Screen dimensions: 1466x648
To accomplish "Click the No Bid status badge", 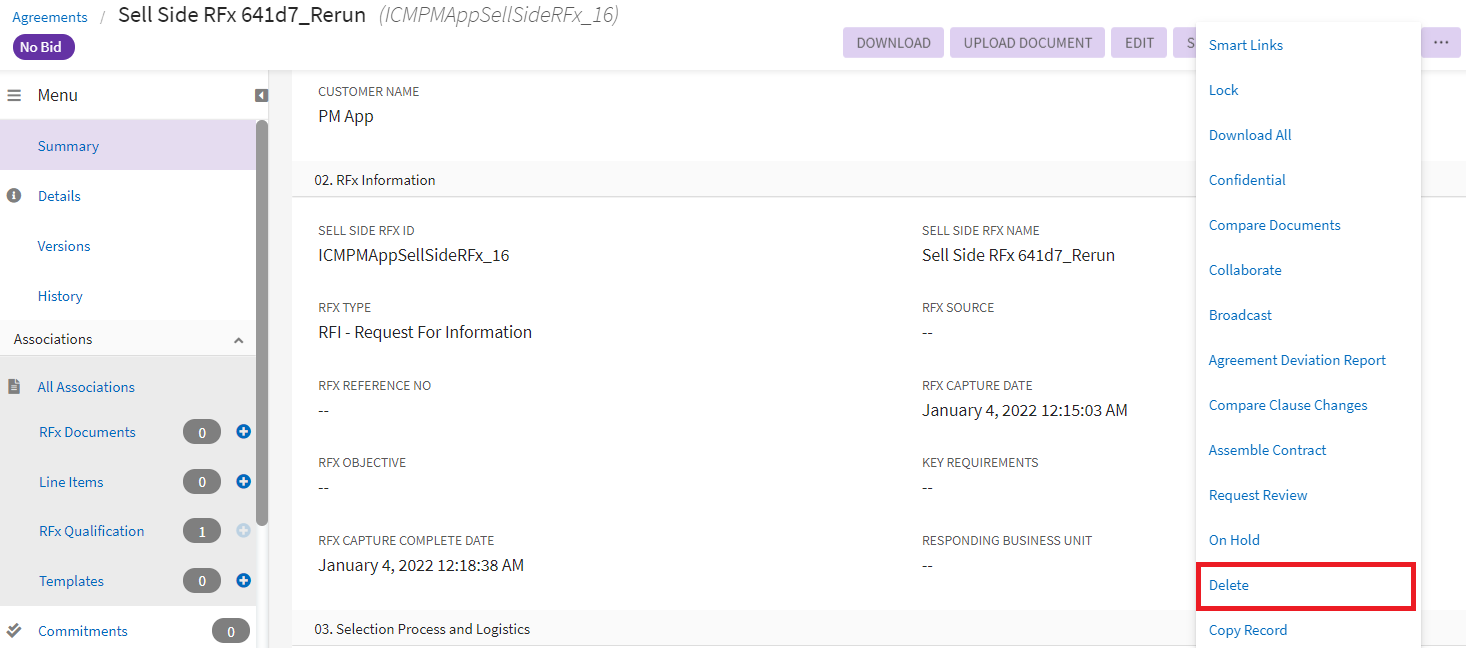I will click(x=43, y=47).
